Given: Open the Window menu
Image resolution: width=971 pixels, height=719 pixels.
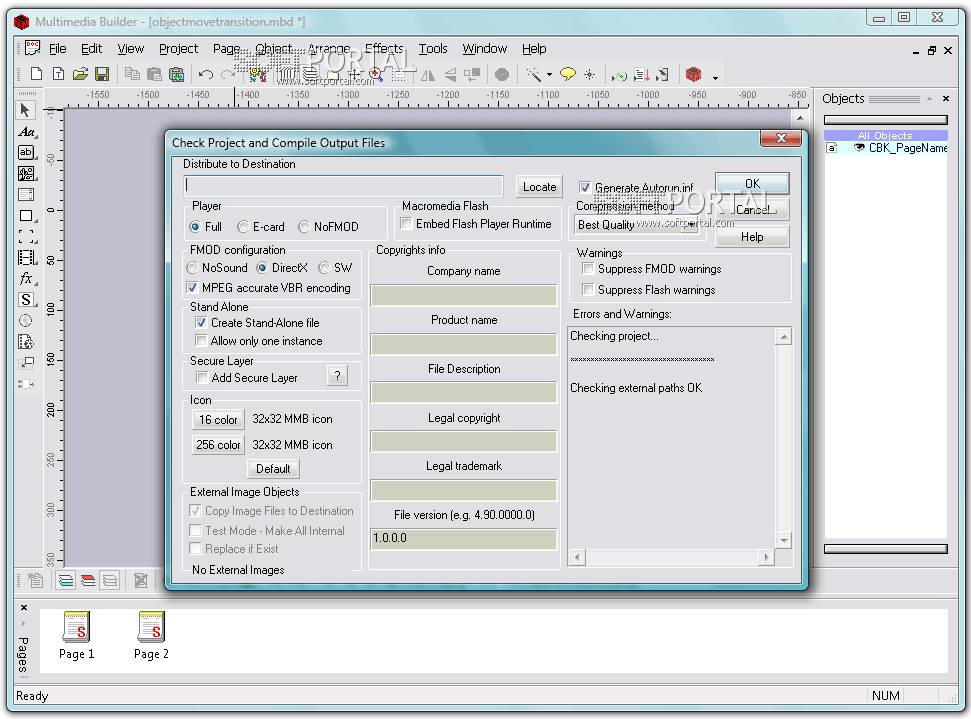Looking at the screenshot, I should point(484,48).
